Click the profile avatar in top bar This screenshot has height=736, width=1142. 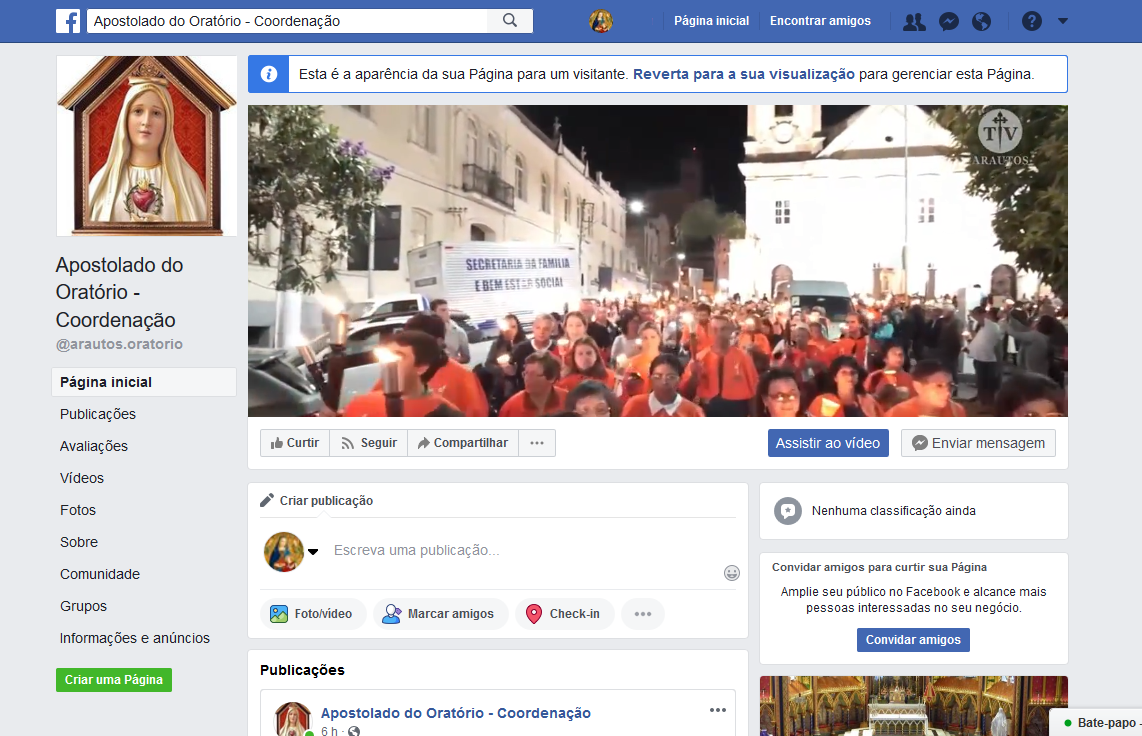[601, 21]
